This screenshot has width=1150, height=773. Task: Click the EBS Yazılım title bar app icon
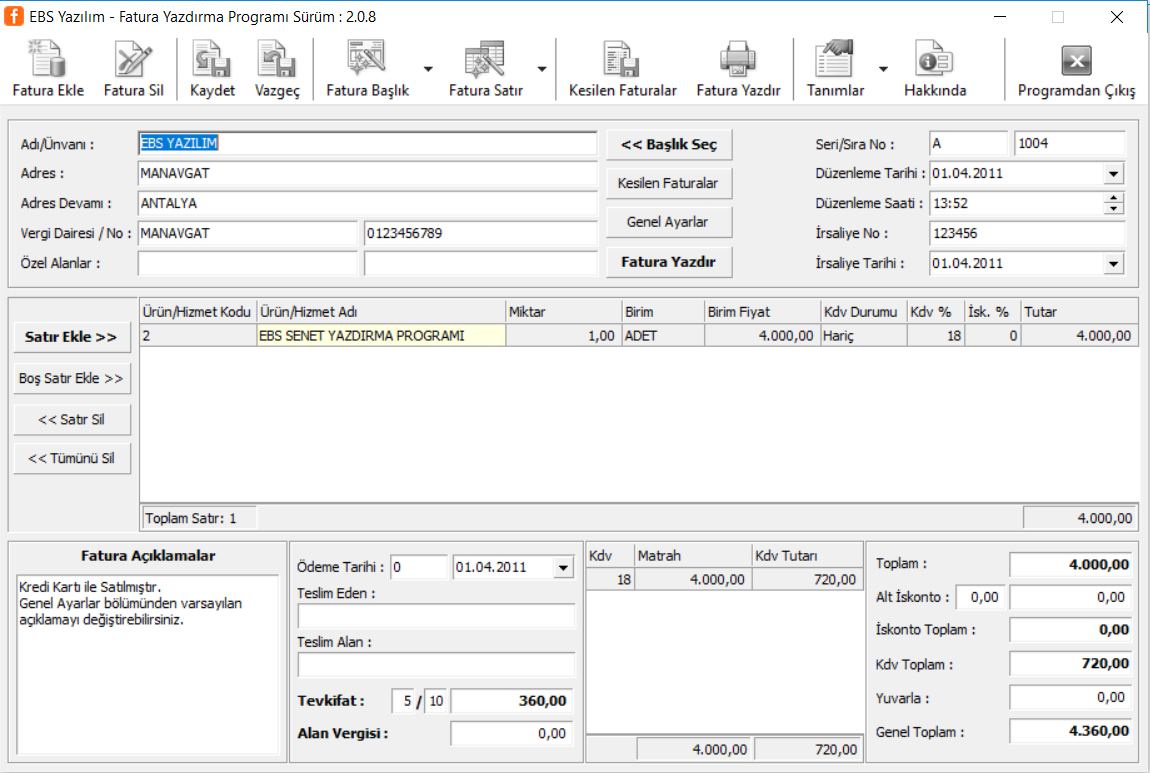pyautogui.click(x=14, y=16)
